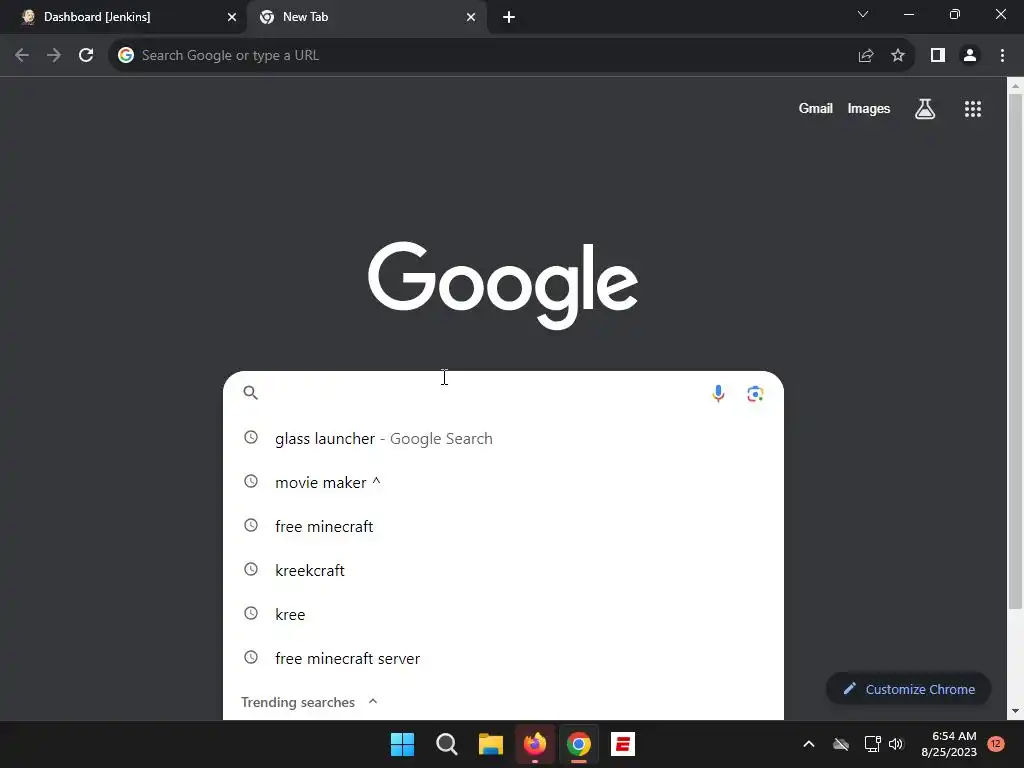Click the clock icon beside 'kreekcraft'

pyautogui.click(x=251, y=569)
